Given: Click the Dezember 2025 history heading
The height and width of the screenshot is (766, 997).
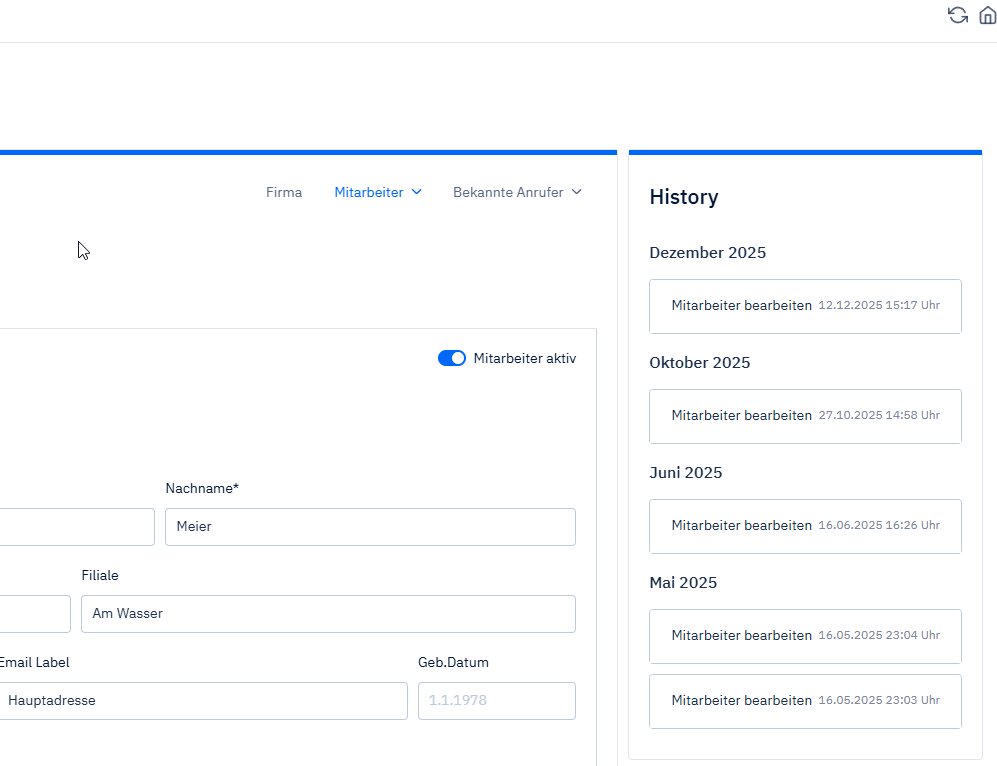Looking at the screenshot, I should (707, 253).
